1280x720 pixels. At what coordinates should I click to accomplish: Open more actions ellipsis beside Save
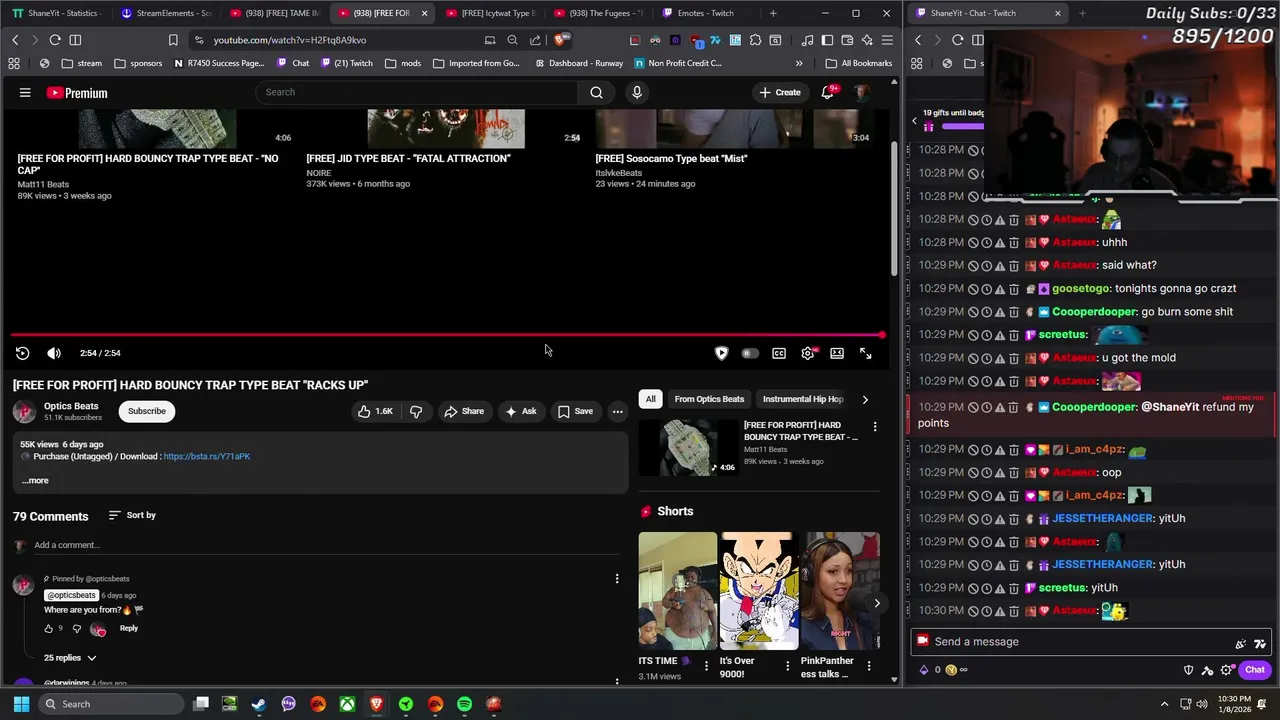click(617, 411)
